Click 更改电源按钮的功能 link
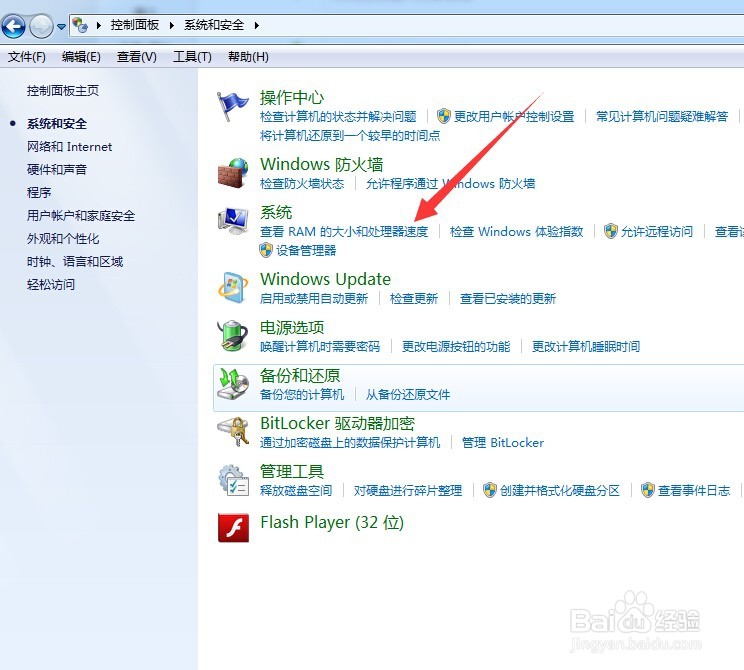This screenshot has width=744, height=670. (x=456, y=346)
